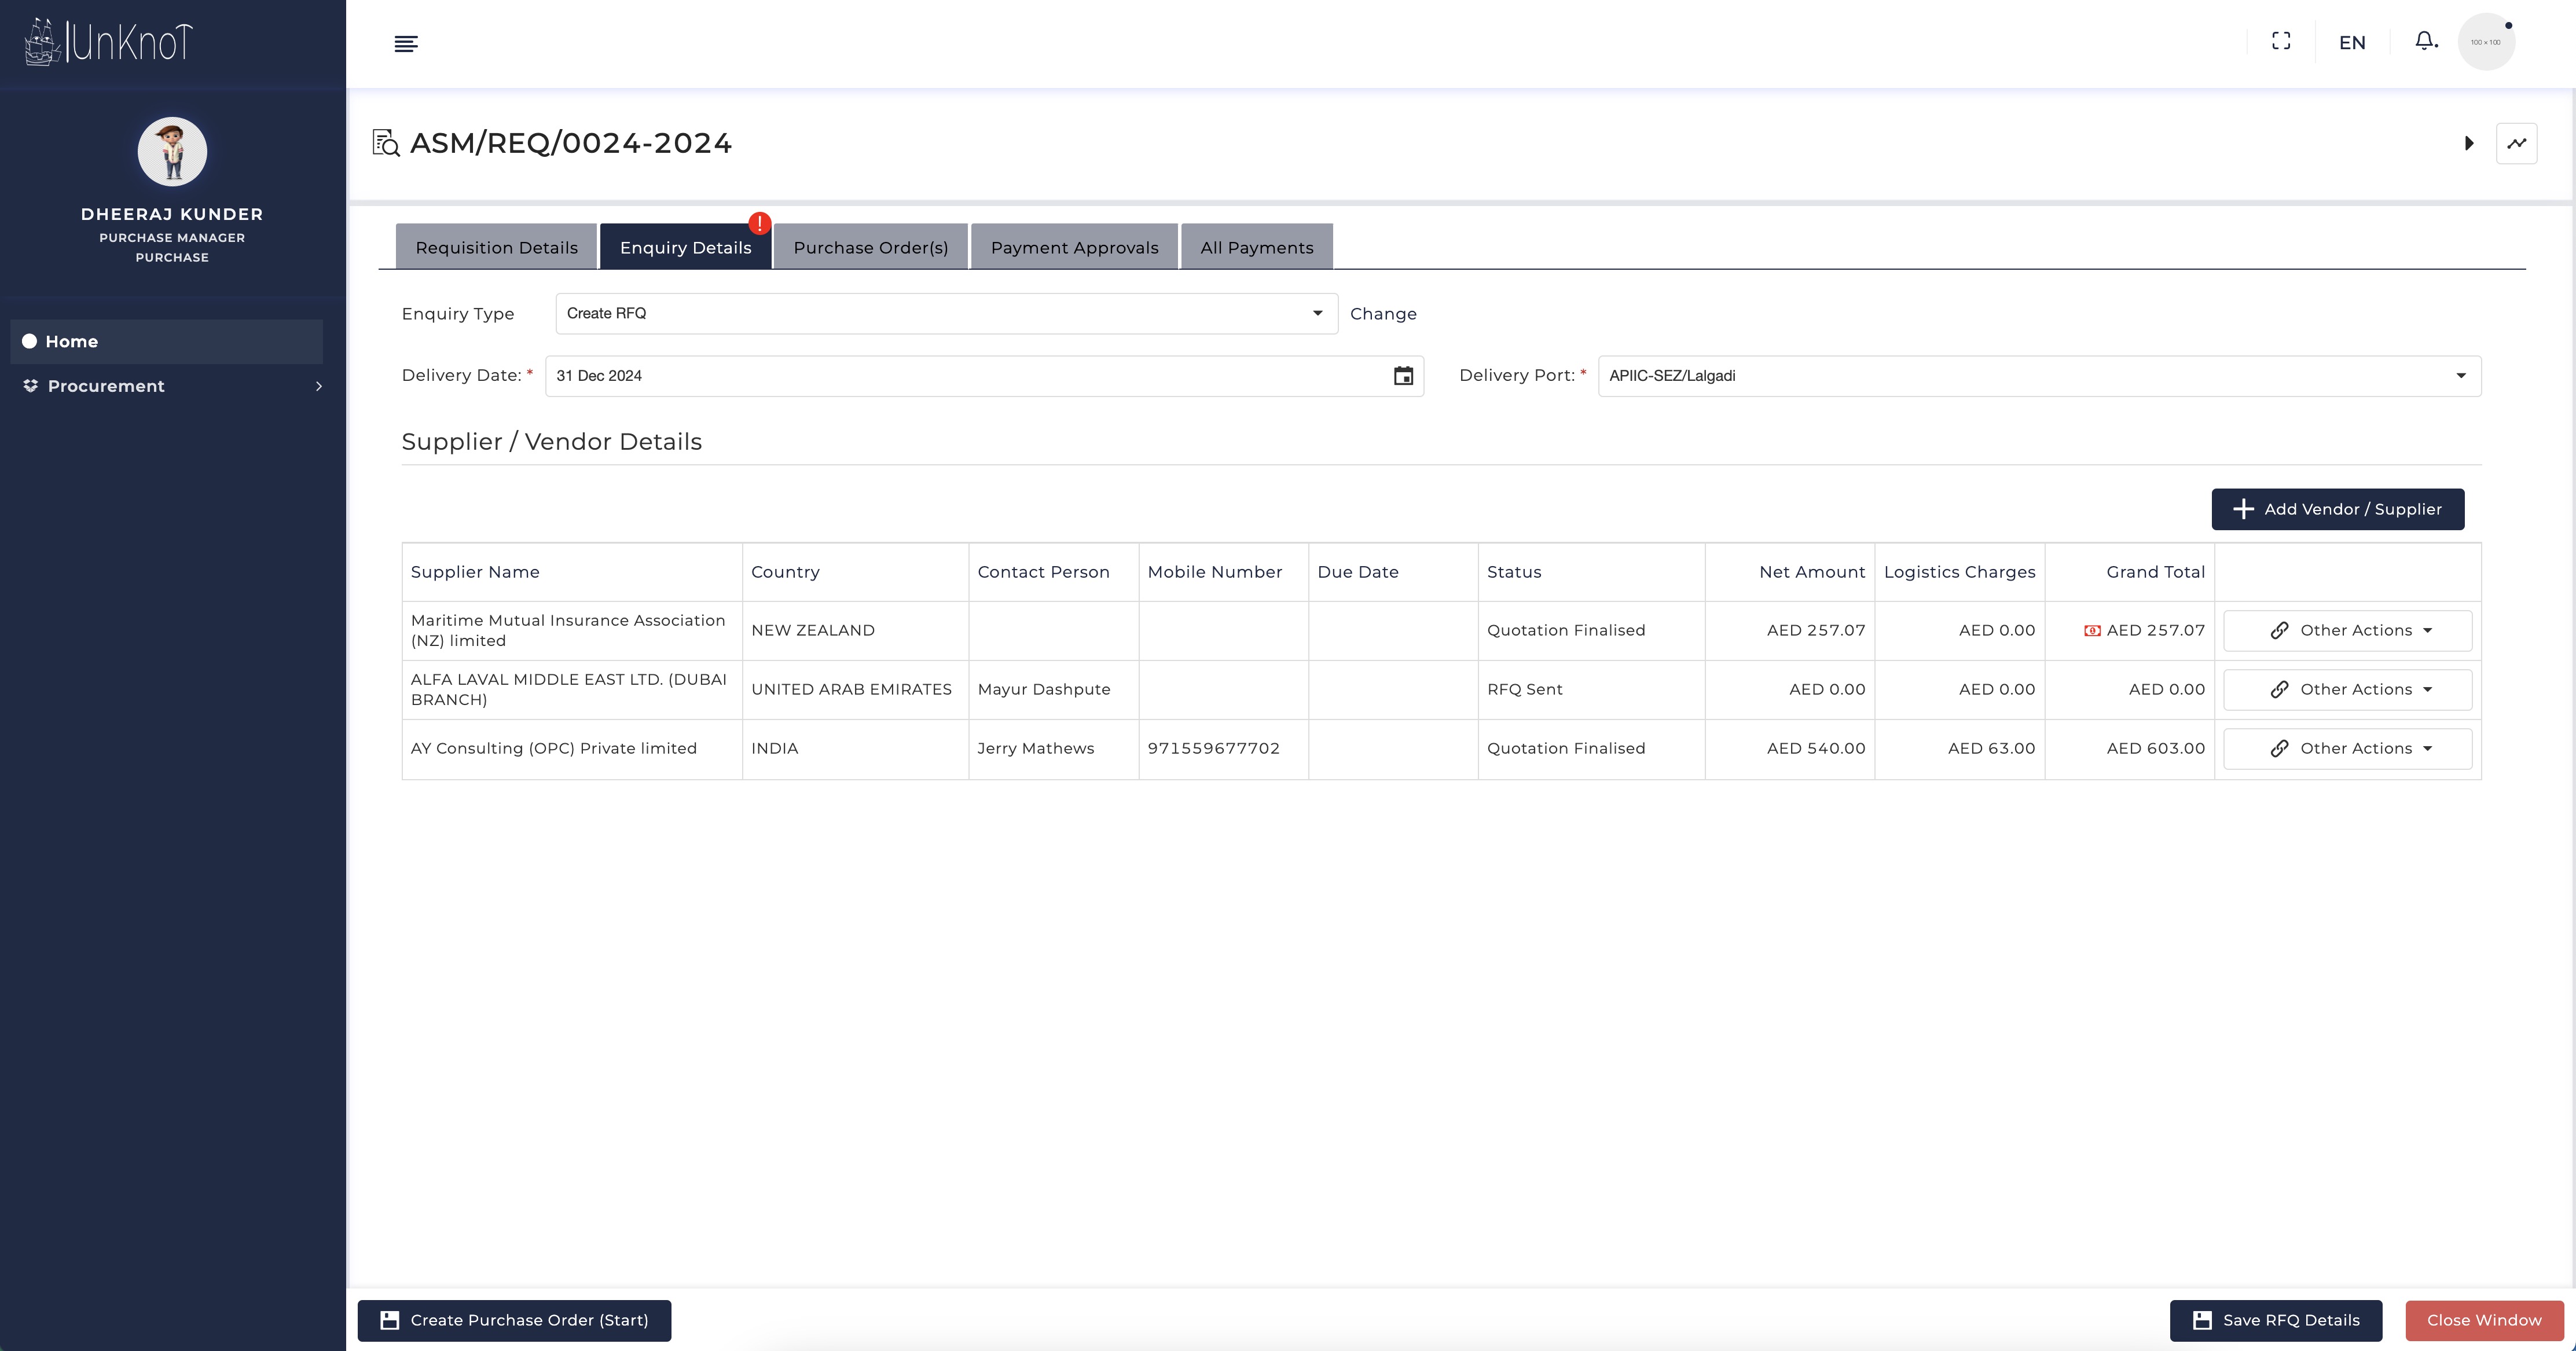Open the Delivery Port dropdown

point(2039,376)
